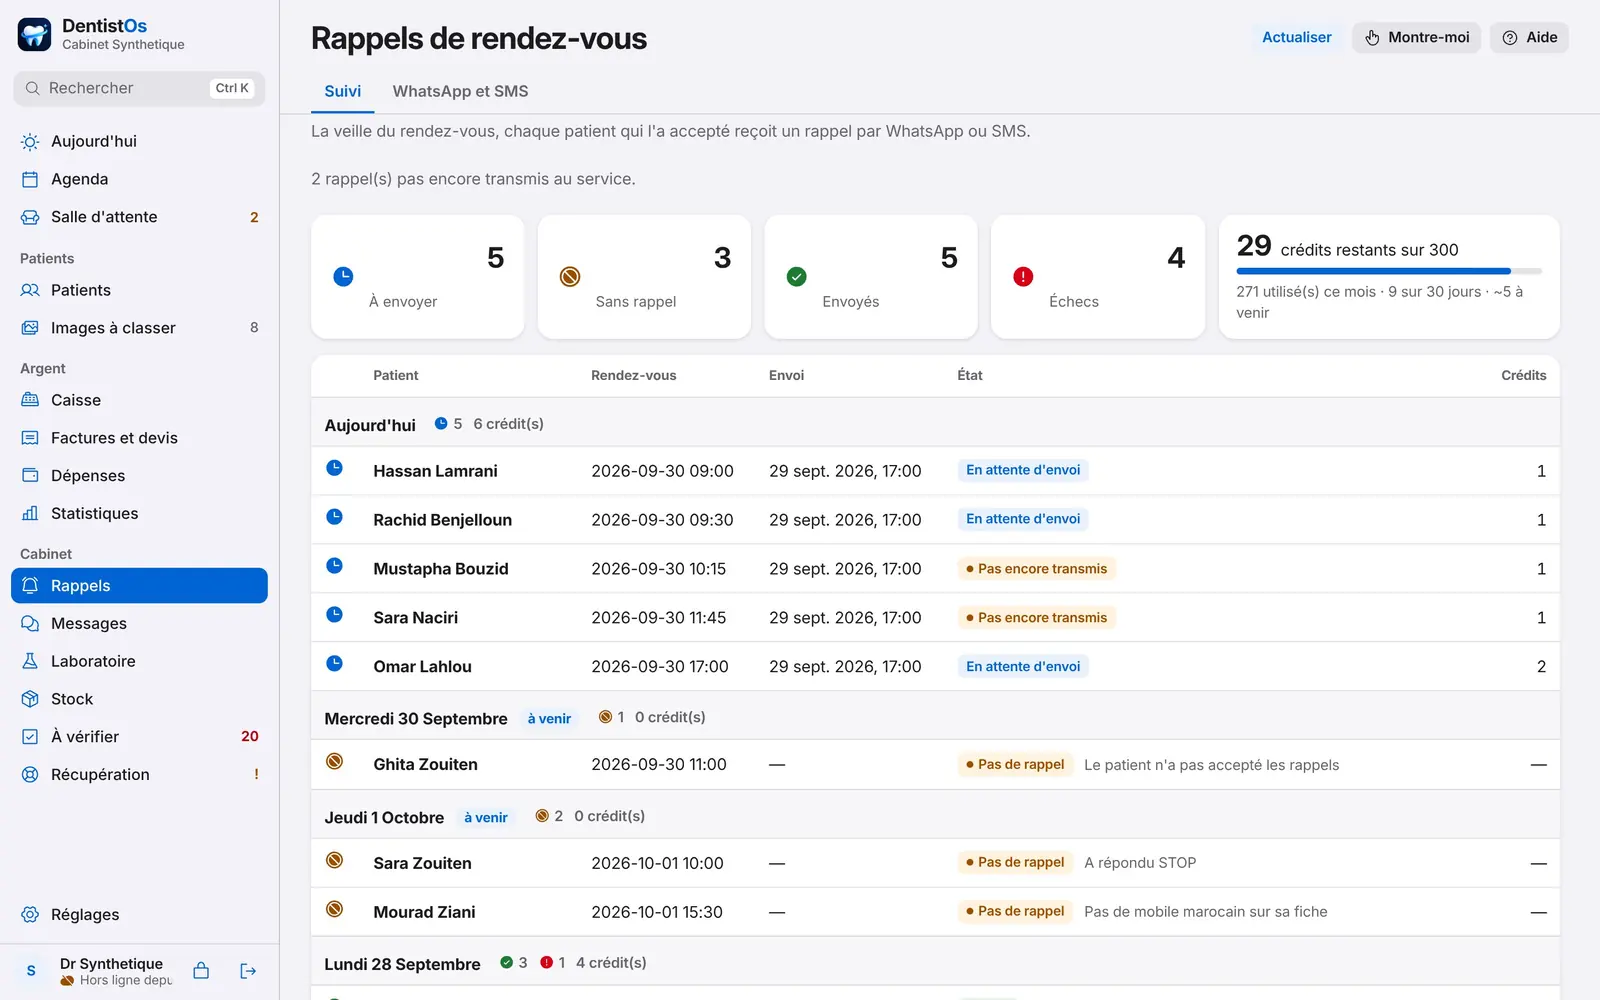The image size is (1600, 1000).
Task: Open the Patients list
Action: 139,290
